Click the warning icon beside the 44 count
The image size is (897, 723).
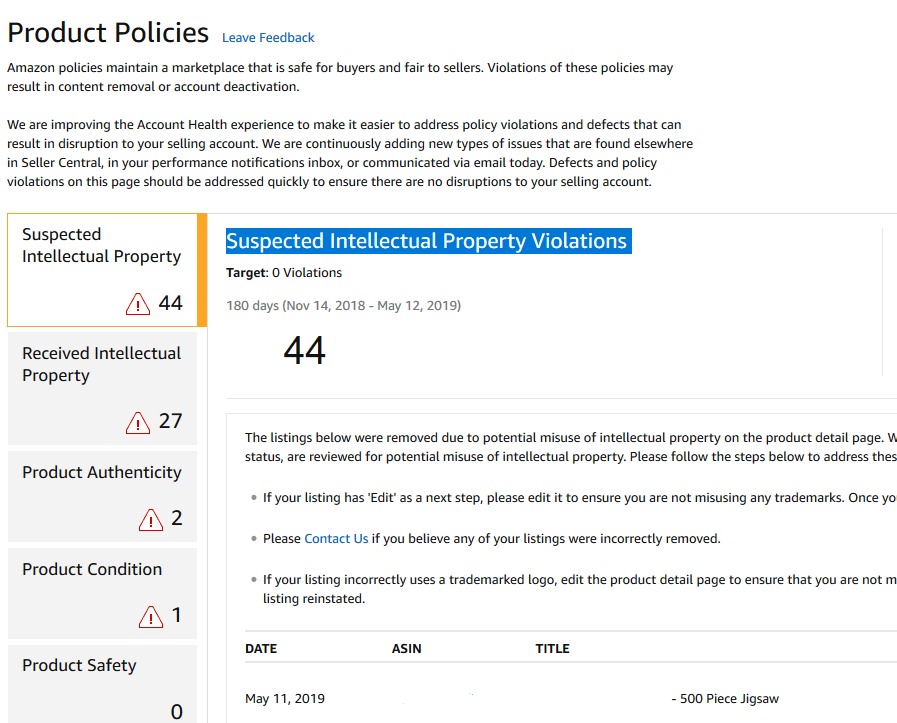tap(137, 303)
